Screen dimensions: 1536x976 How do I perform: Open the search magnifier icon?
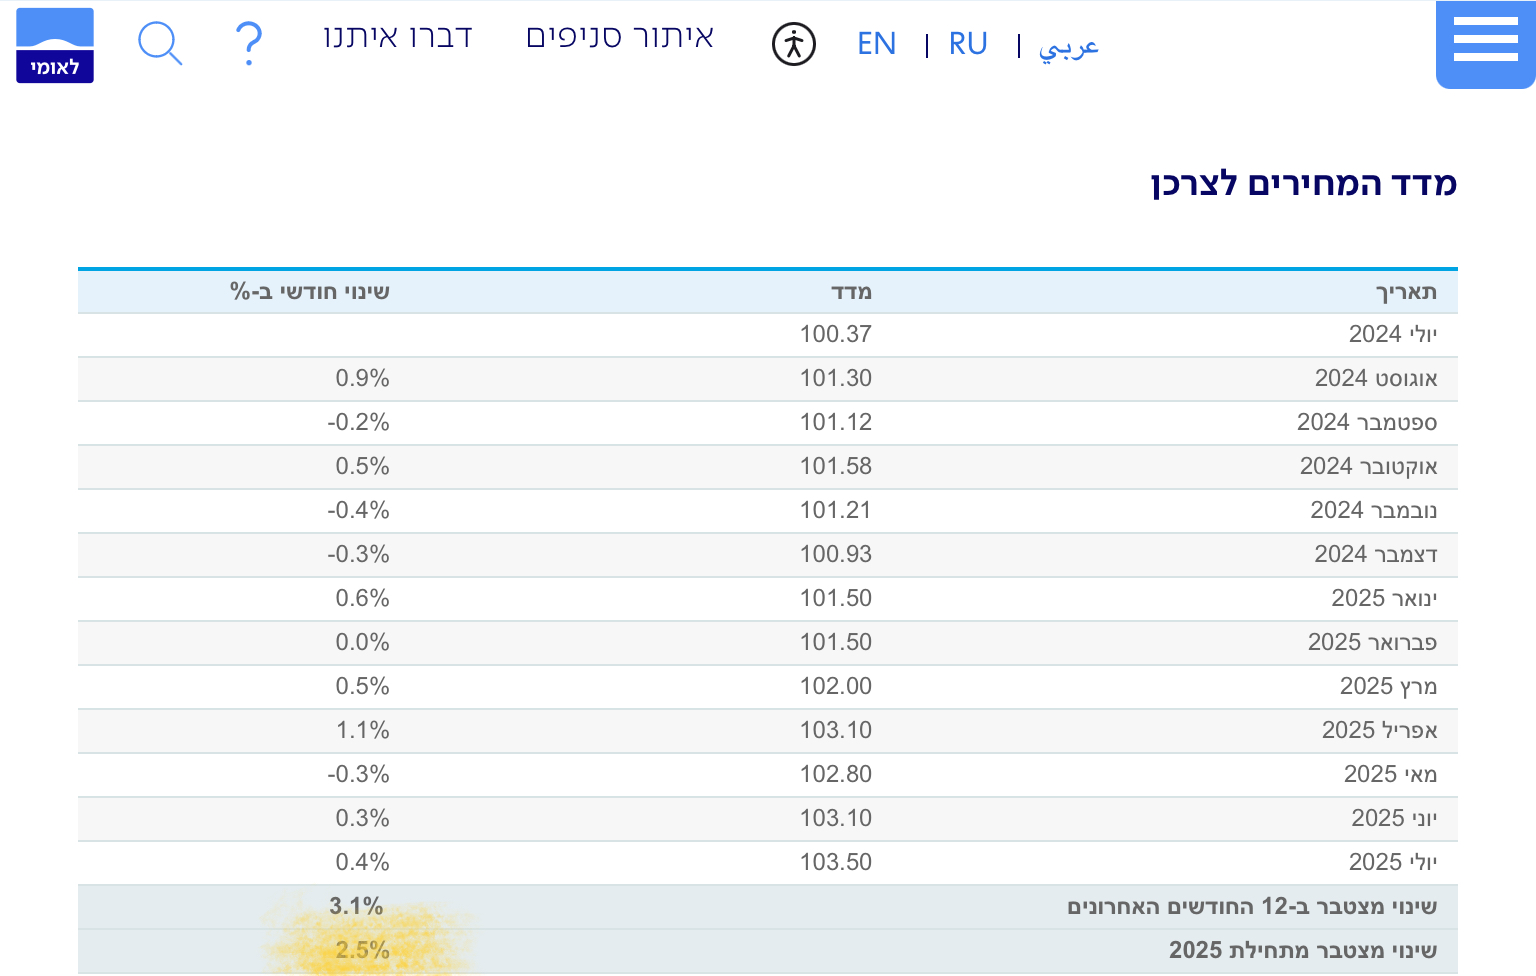pos(160,44)
